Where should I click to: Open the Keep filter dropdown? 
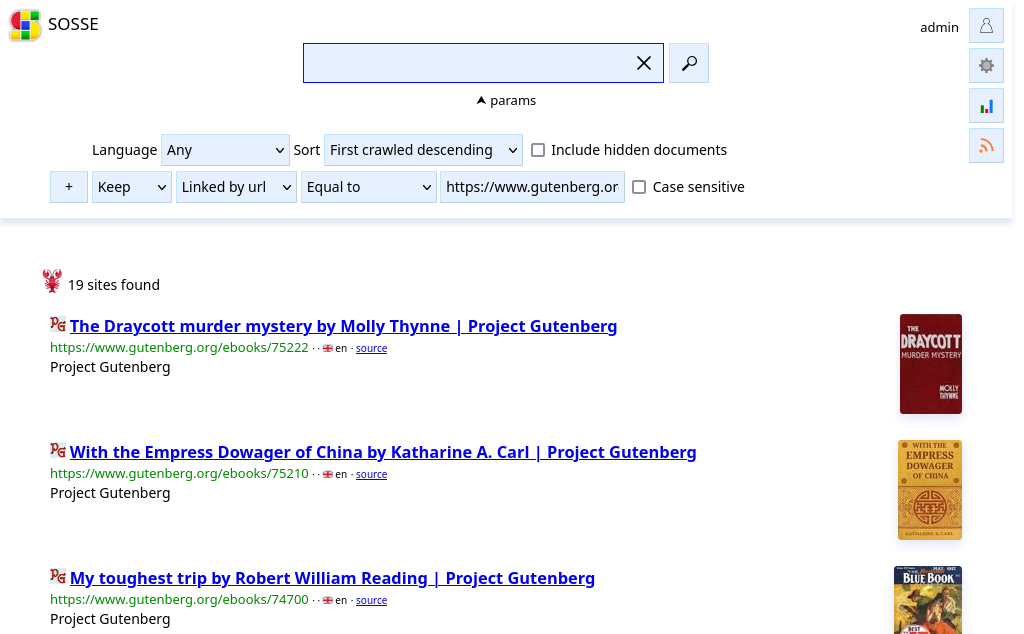[132, 187]
